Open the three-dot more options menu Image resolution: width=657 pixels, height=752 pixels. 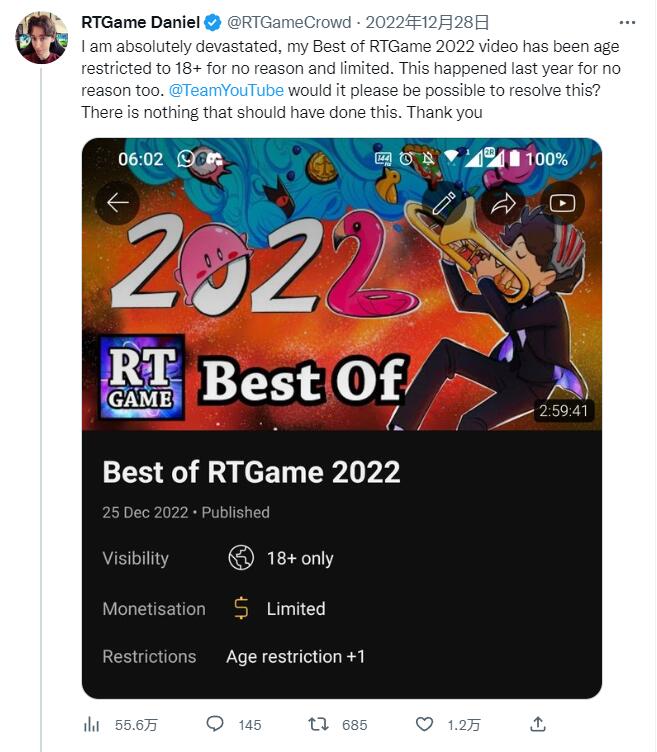[x=627, y=23]
